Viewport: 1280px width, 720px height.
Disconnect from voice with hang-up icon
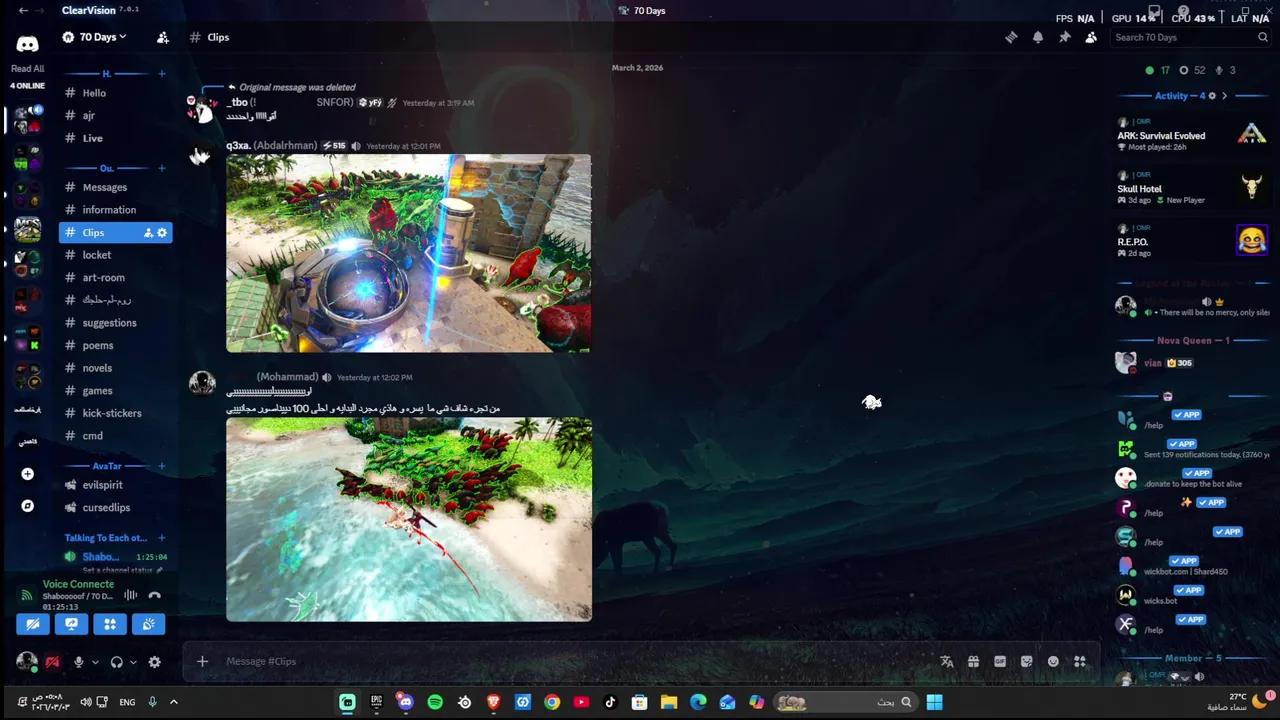(x=154, y=595)
